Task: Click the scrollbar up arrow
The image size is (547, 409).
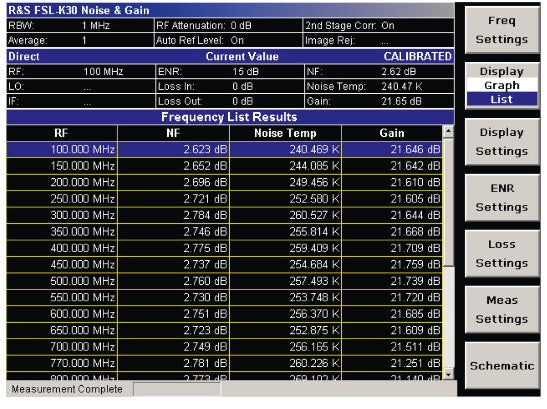Action: pos(448,132)
